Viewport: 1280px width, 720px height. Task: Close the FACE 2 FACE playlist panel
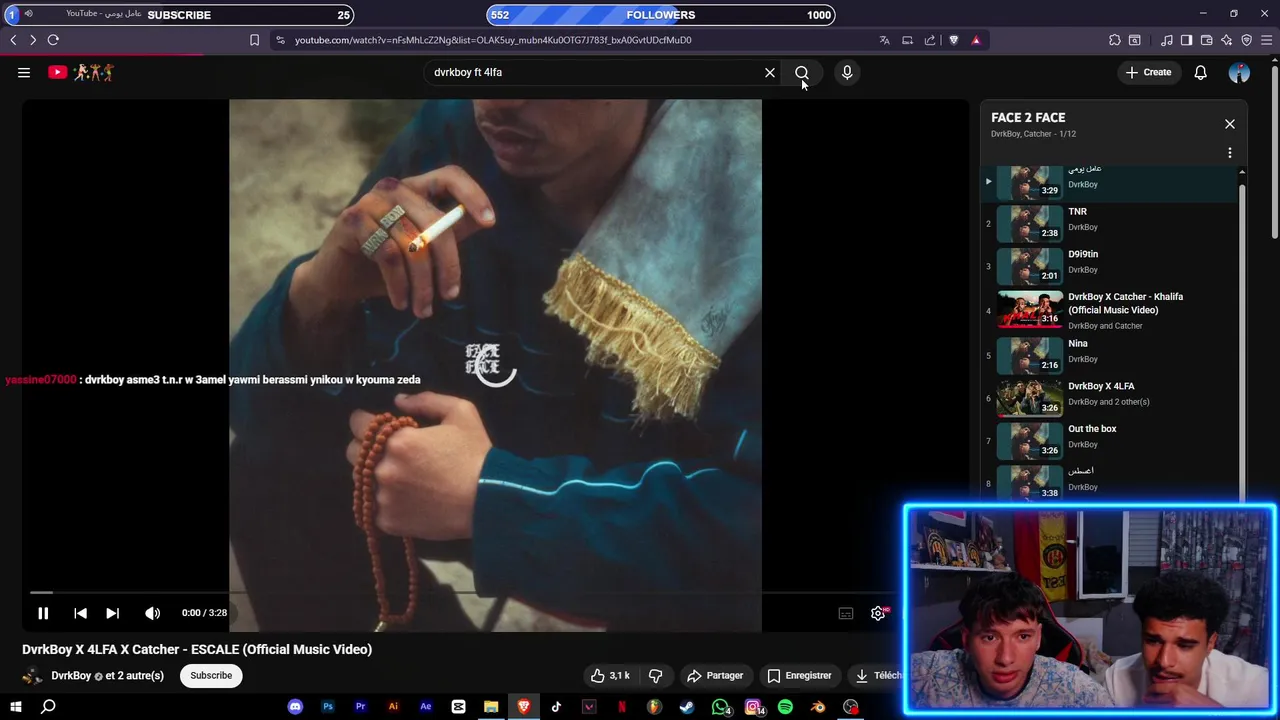pyautogui.click(x=1230, y=124)
